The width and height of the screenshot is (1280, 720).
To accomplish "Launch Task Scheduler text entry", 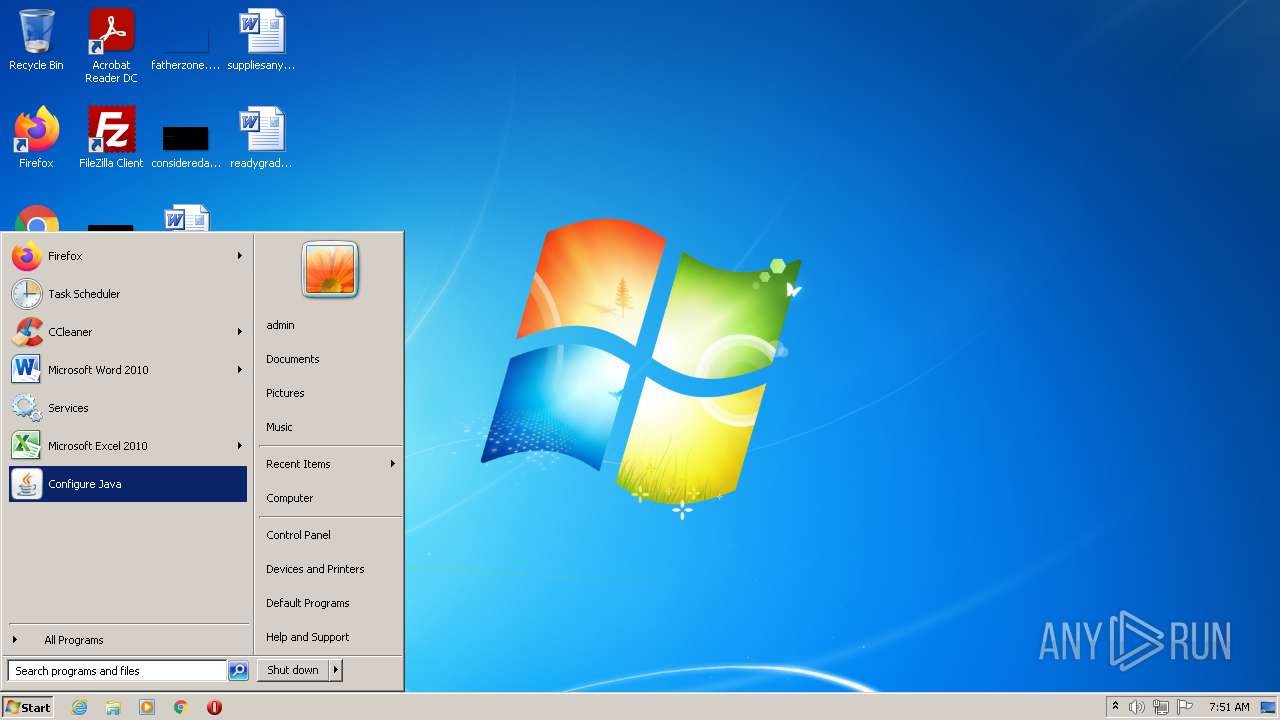I will click(x=84, y=294).
